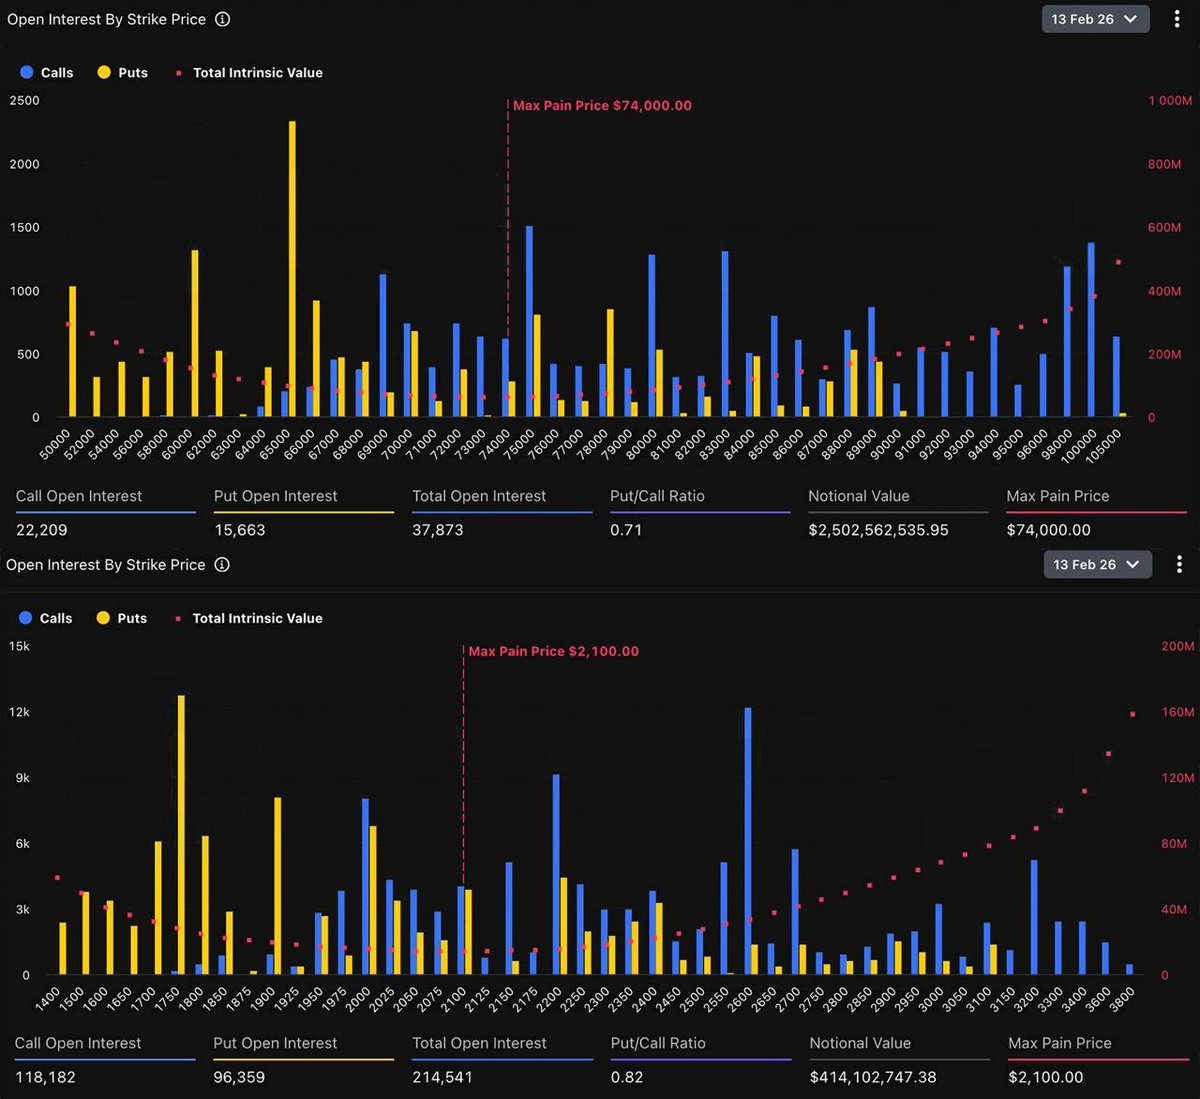Expand the 13 Feb 26 date selector on bottom chart

point(1097,565)
